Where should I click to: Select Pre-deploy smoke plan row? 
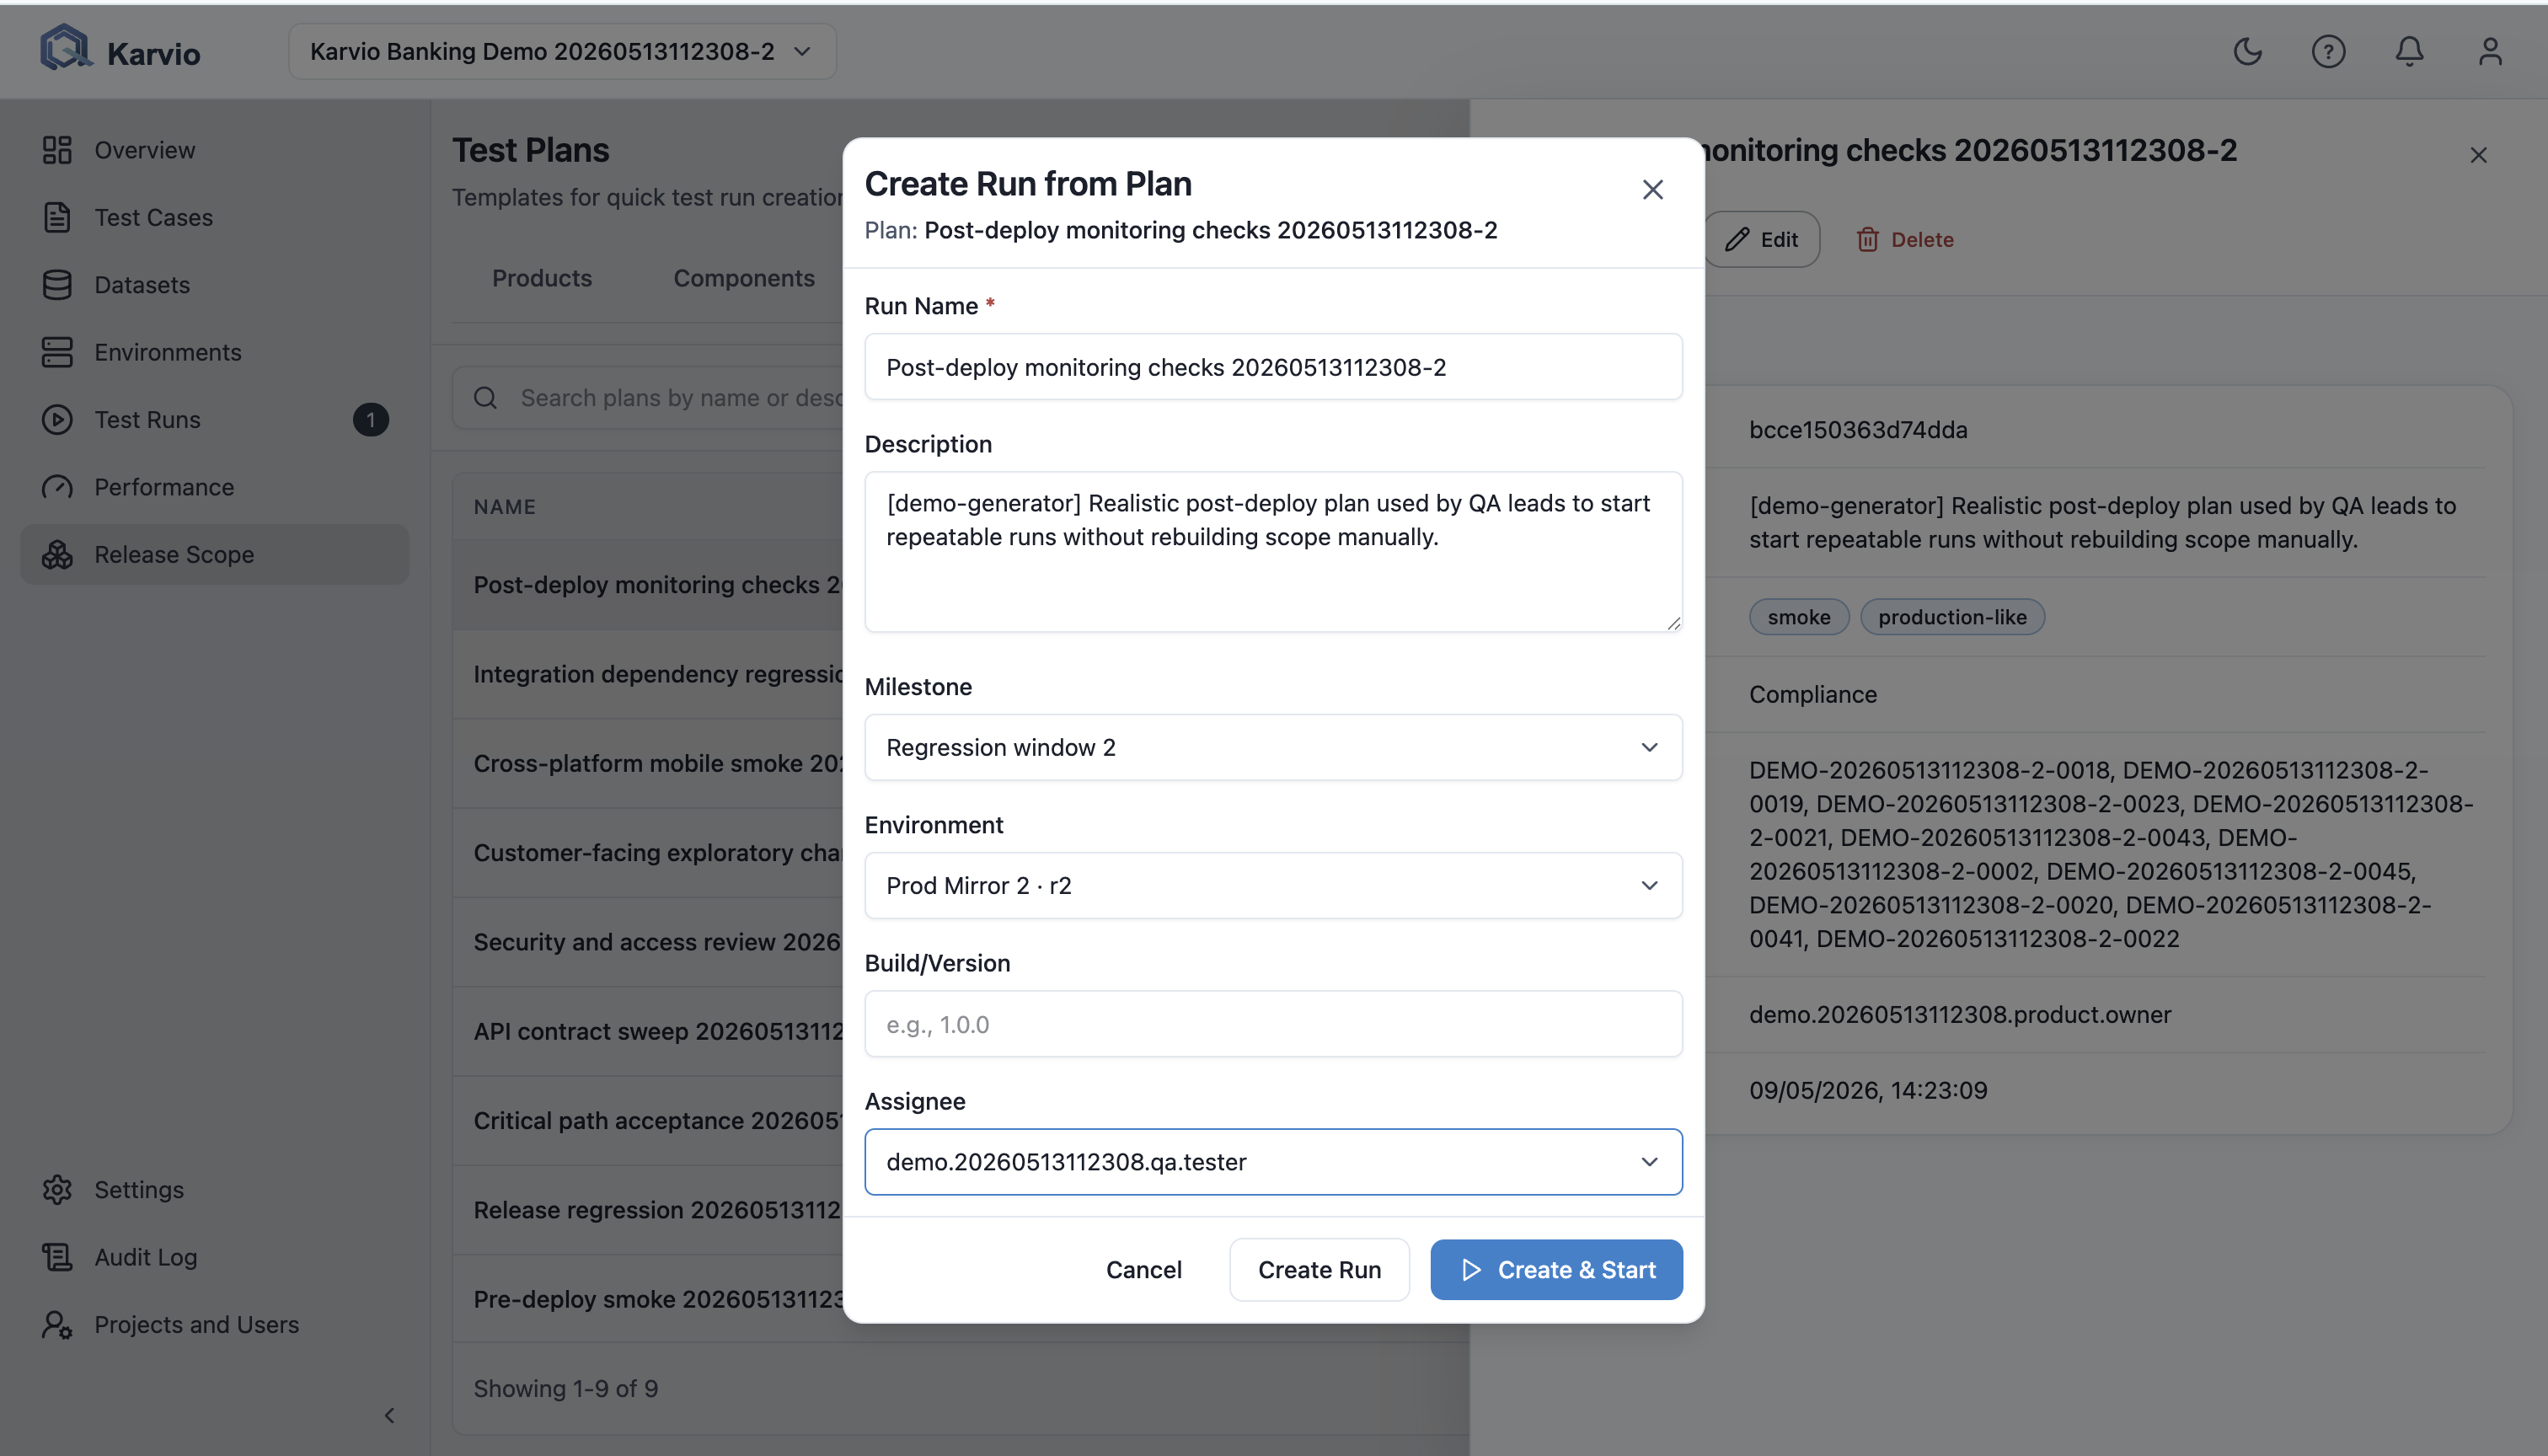[x=648, y=1299]
